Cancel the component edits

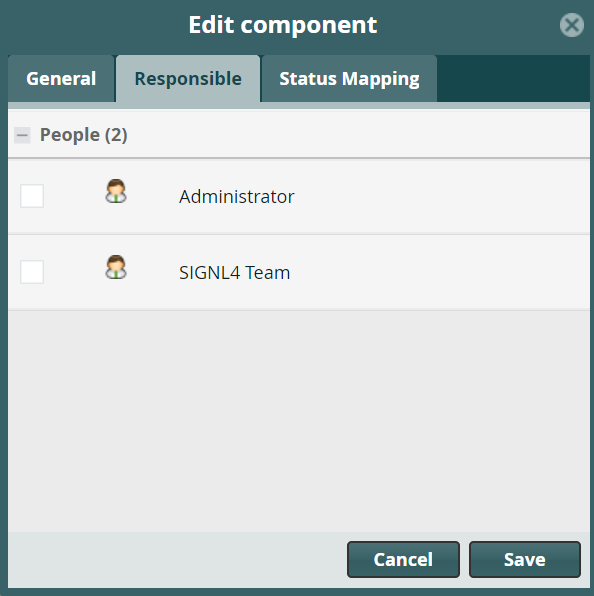(x=403, y=560)
